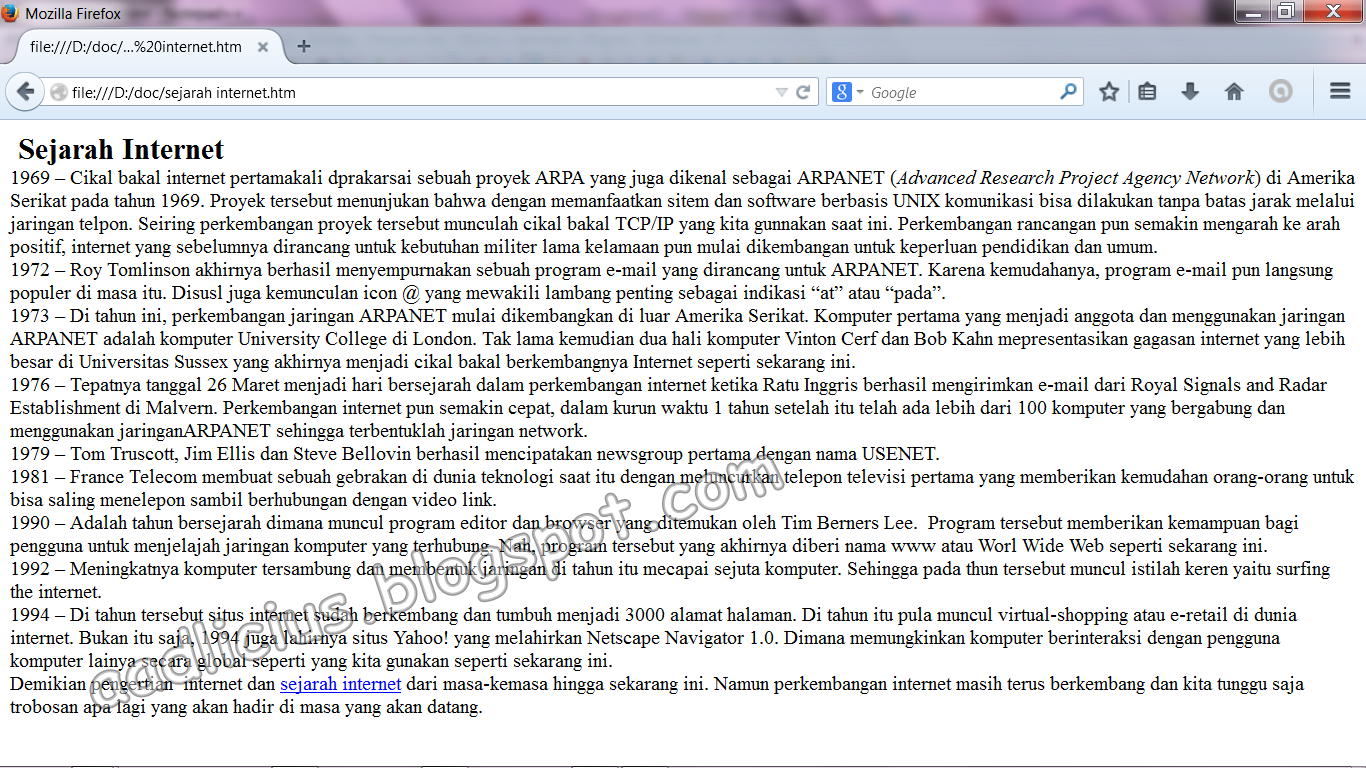Viewport: 1366px width, 768px height.
Task: Maximize the Firefox window
Action: click(1286, 11)
